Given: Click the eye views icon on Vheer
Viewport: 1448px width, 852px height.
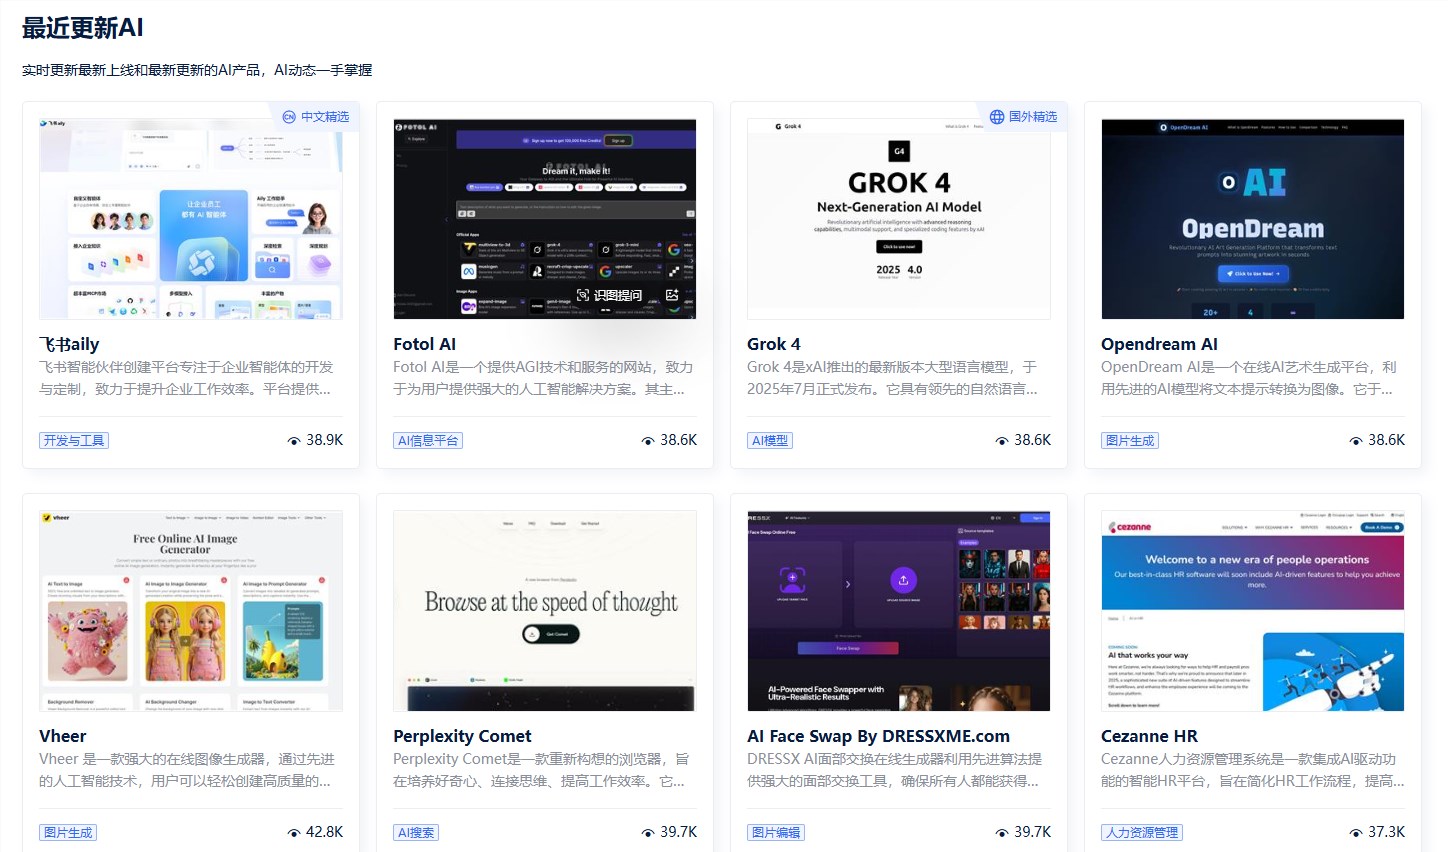Looking at the screenshot, I should point(294,833).
